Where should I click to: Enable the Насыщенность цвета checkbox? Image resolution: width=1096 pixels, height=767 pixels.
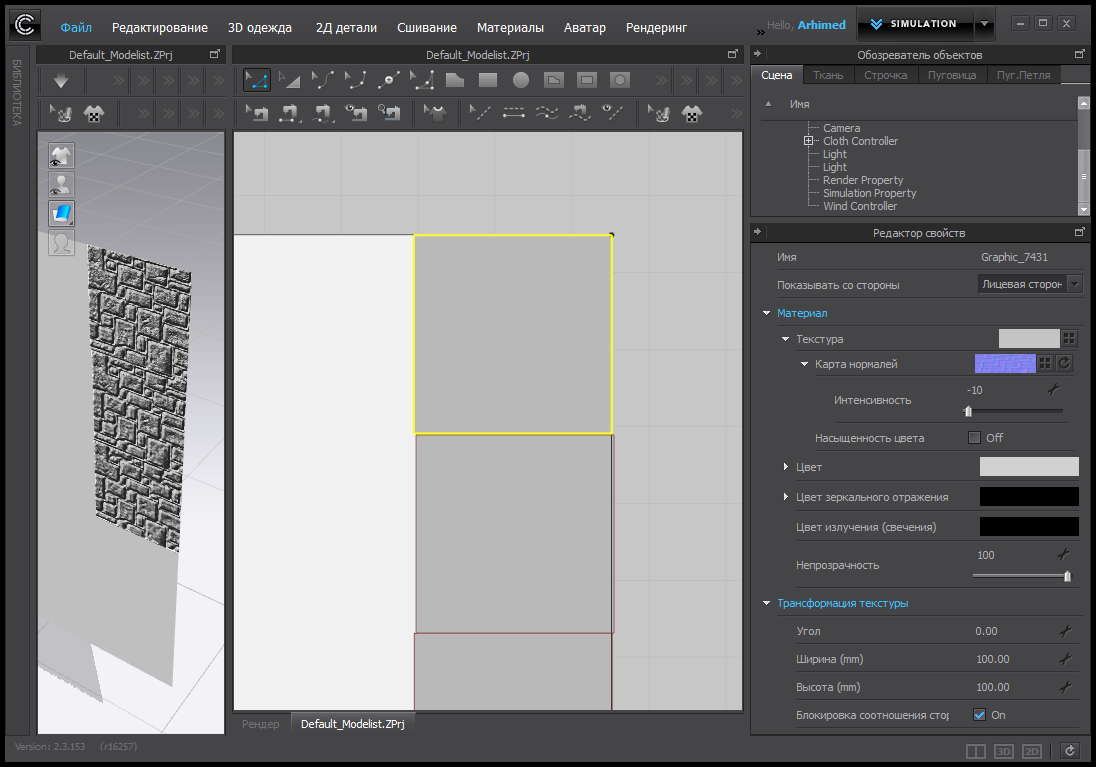pos(975,438)
